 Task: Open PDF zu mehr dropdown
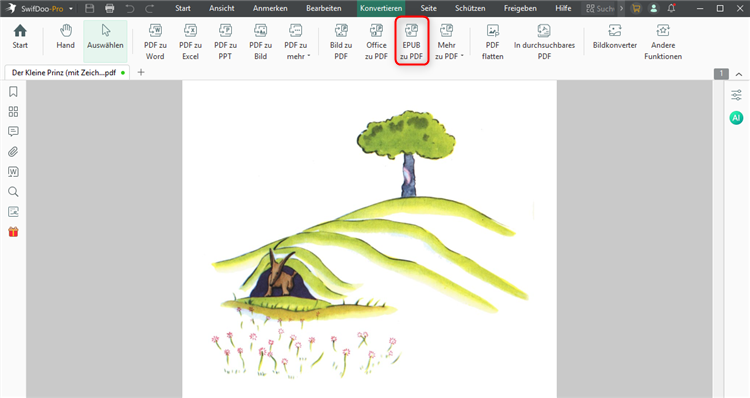pyautogui.click(x=296, y=42)
